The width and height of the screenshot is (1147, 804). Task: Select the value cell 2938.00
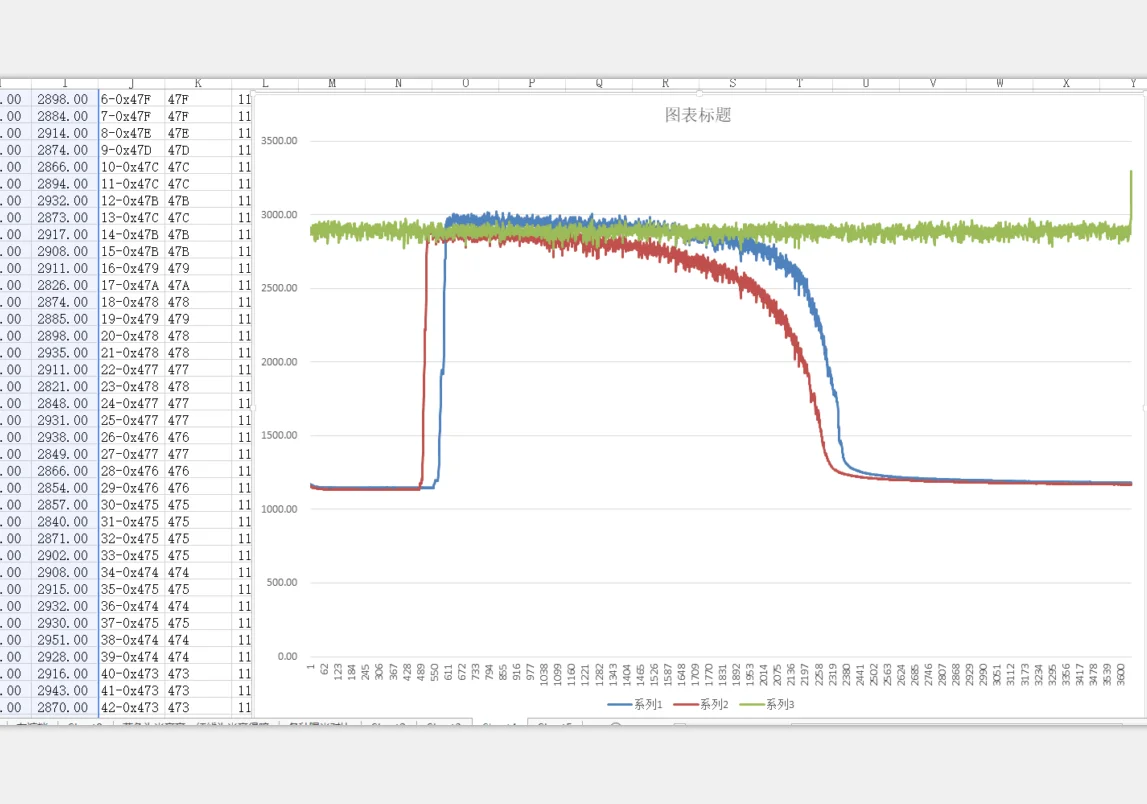[64, 437]
